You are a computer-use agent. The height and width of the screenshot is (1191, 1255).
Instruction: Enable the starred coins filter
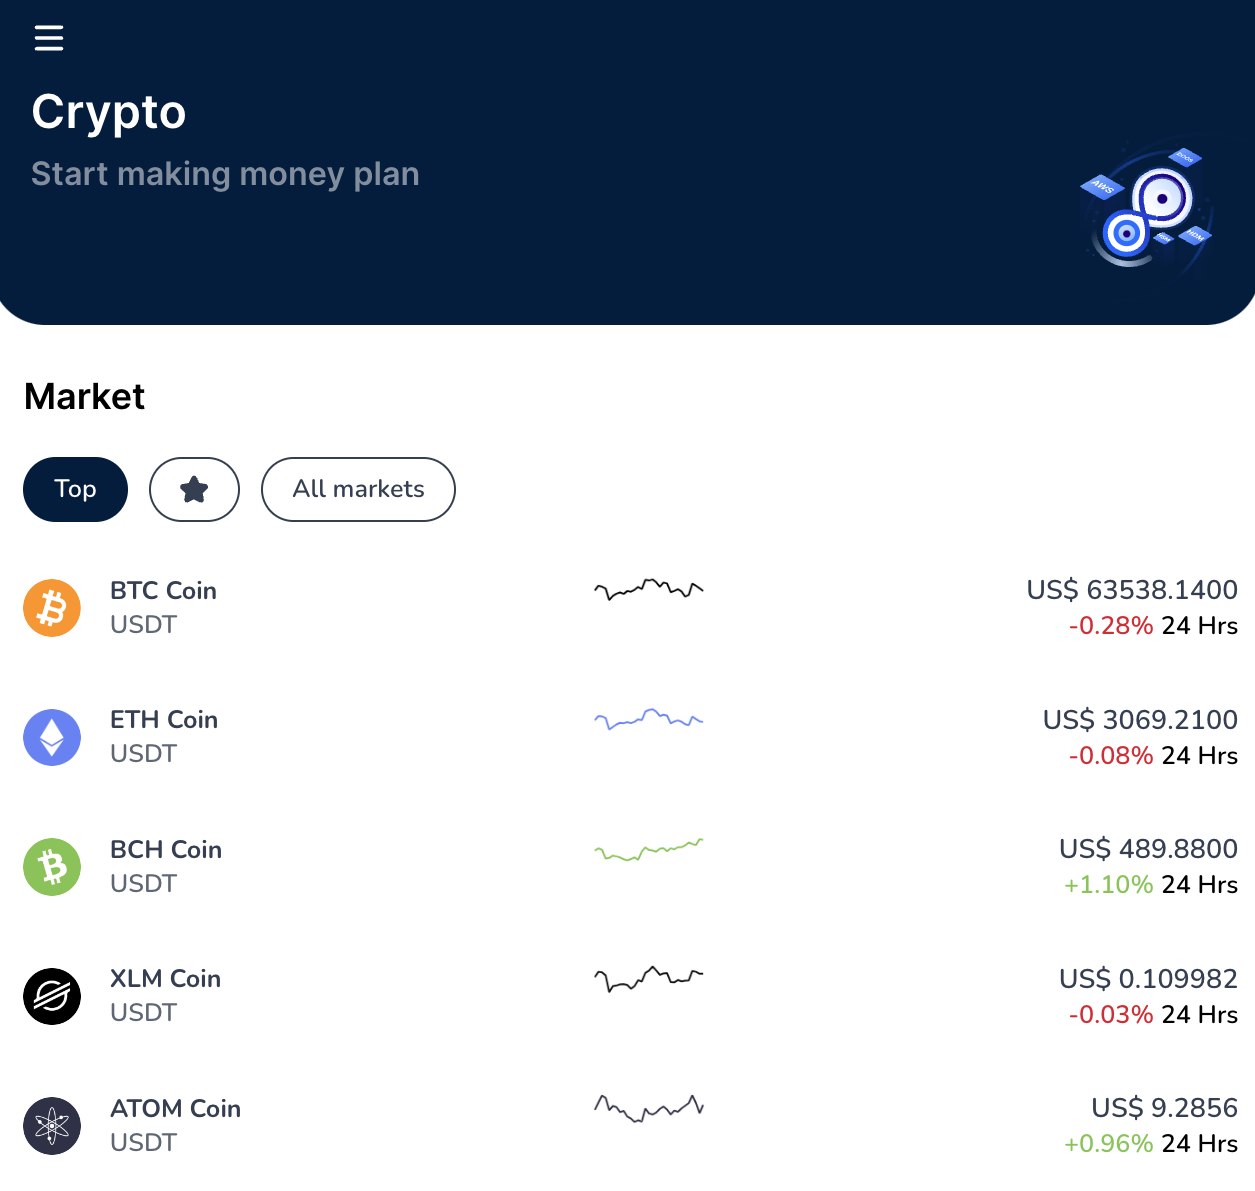(194, 489)
